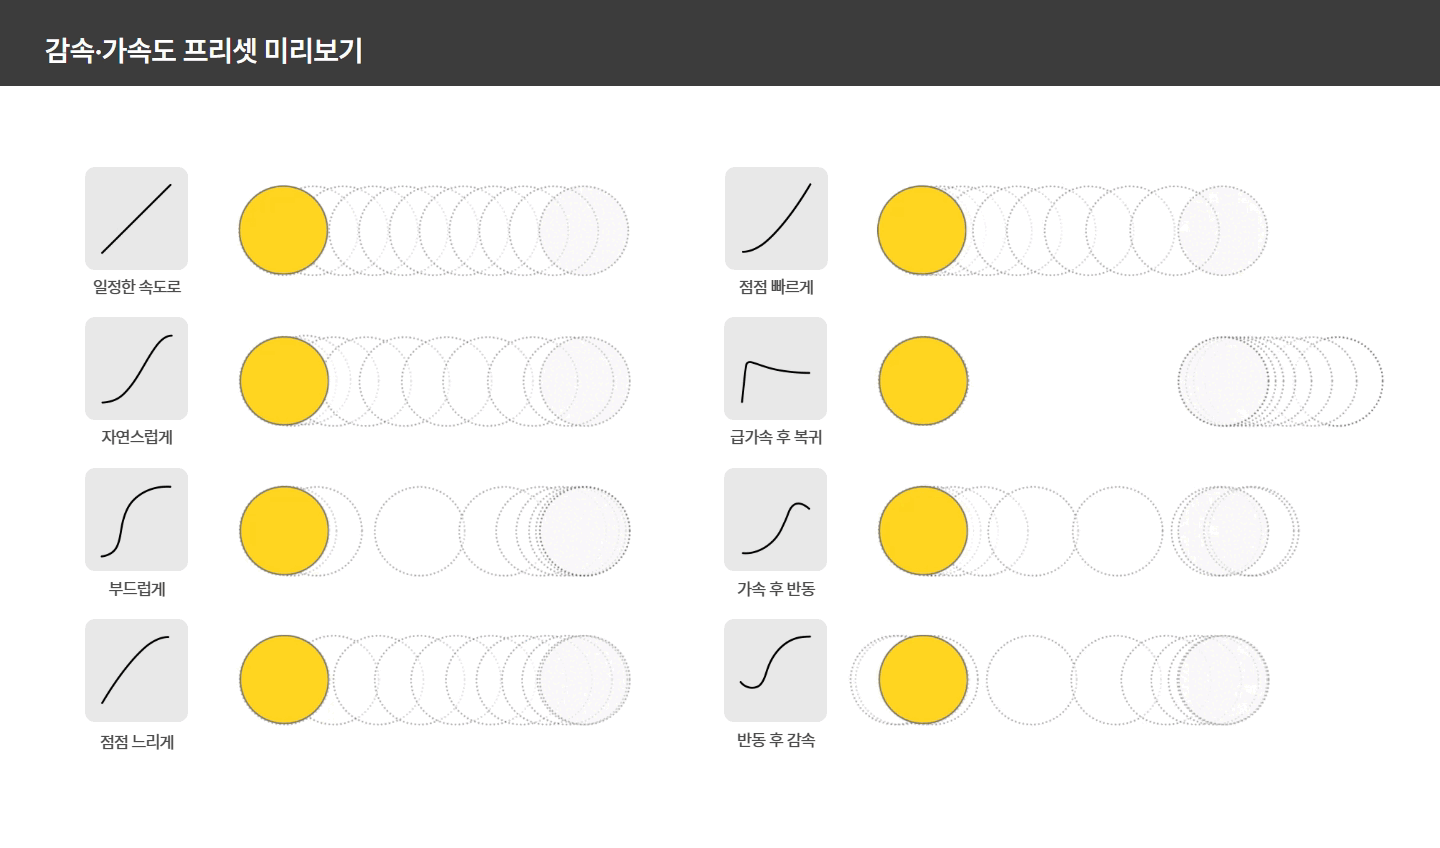Click the grey end circle in 급가속 후 복귀 row
Viewport: 1440px width, 848px height.
click(x=1223, y=381)
